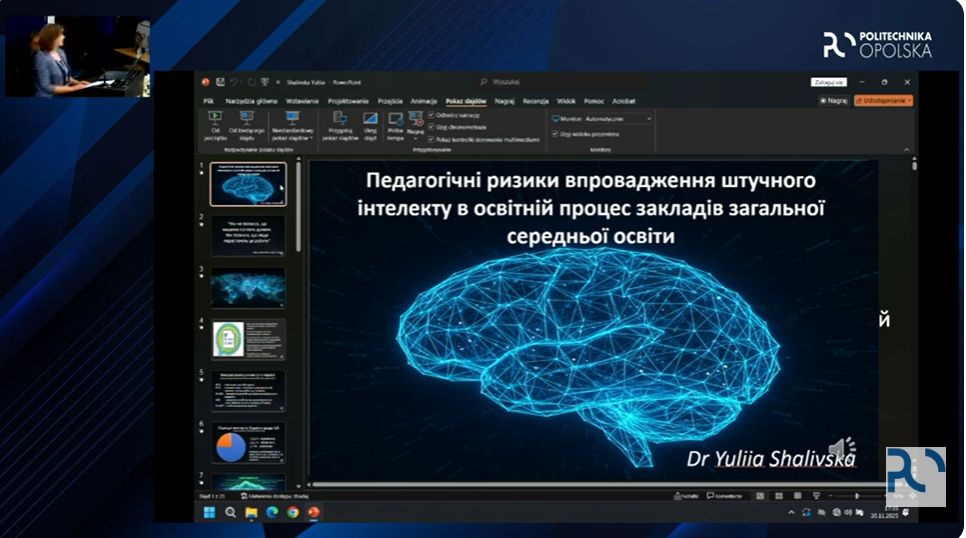Viewport: 966px width, 538px height.
Task: Select slide 4 thumbnail in slide panel
Action: (x=248, y=339)
